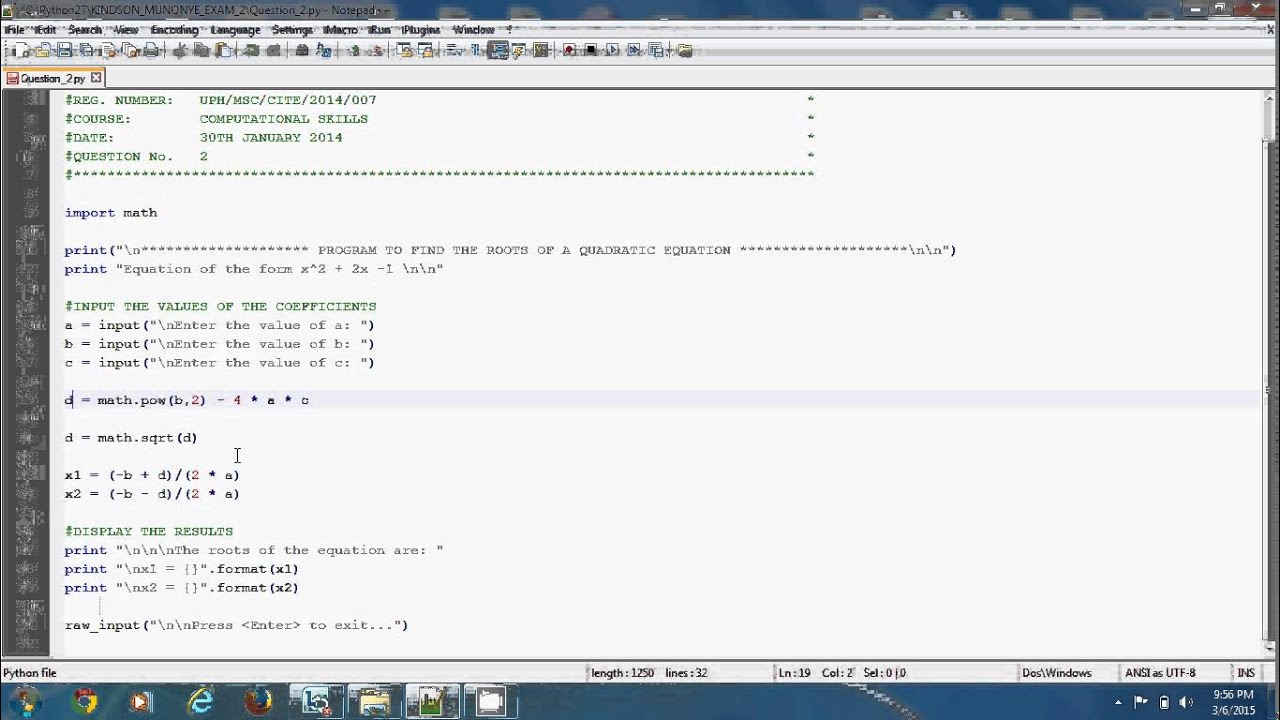
Task: Click the raw_input exit prompt line
Action: coord(236,625)
